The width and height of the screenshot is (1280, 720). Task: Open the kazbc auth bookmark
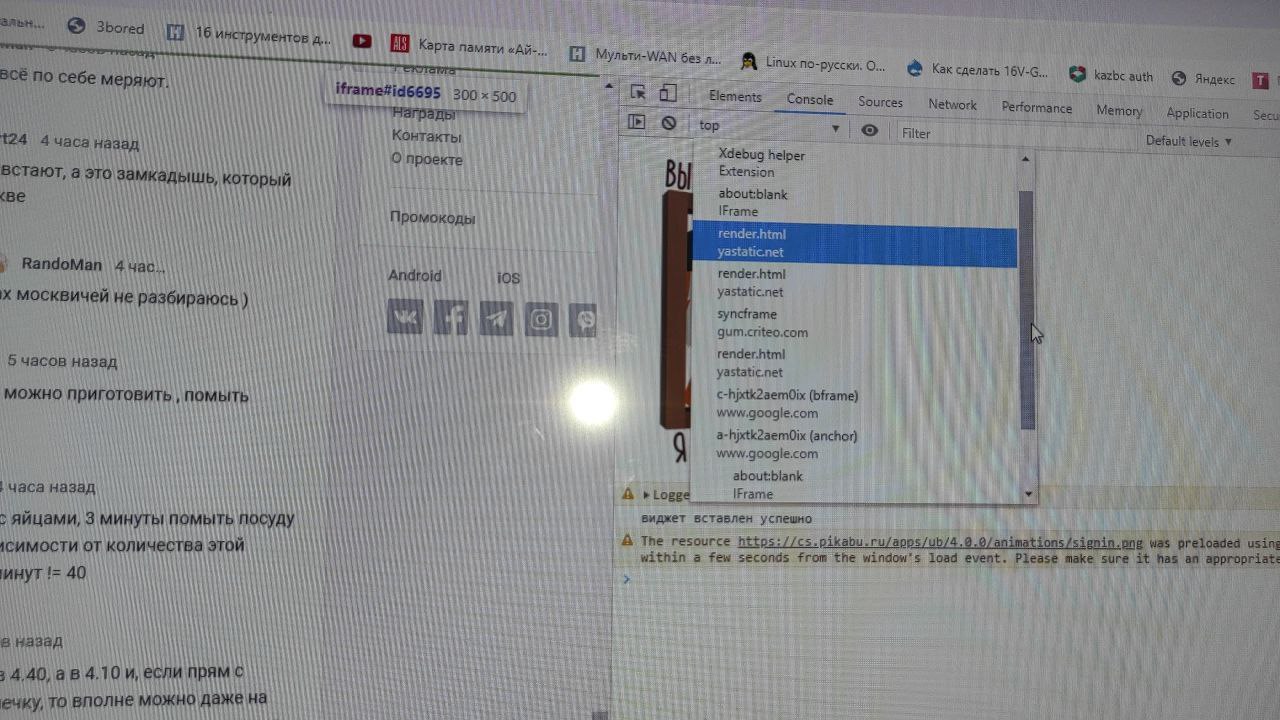[x=1111, y=75]
